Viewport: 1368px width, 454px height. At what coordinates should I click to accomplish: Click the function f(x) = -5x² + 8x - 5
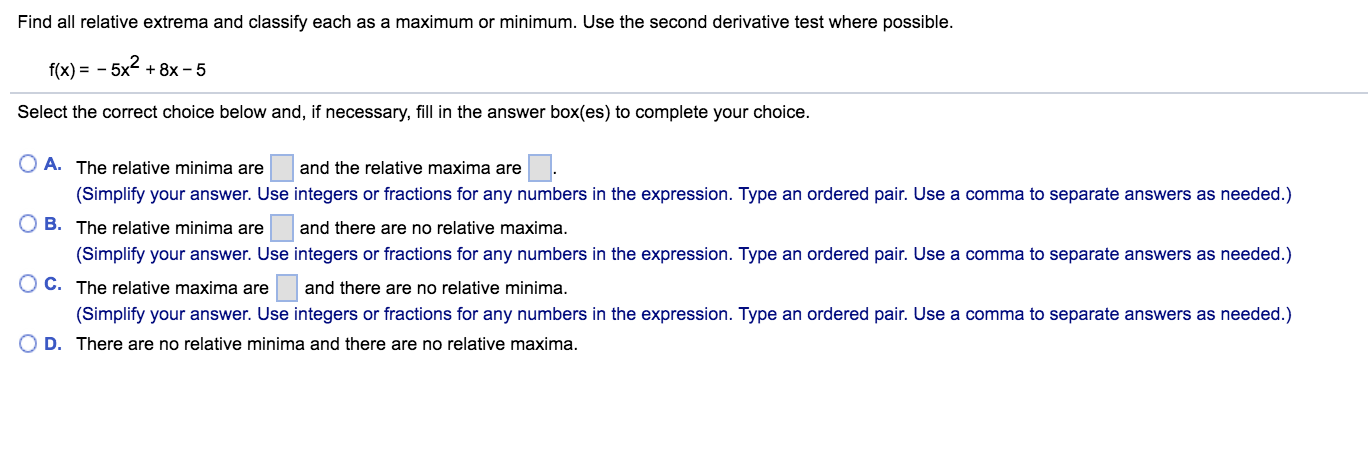click(x=127, y=68)
